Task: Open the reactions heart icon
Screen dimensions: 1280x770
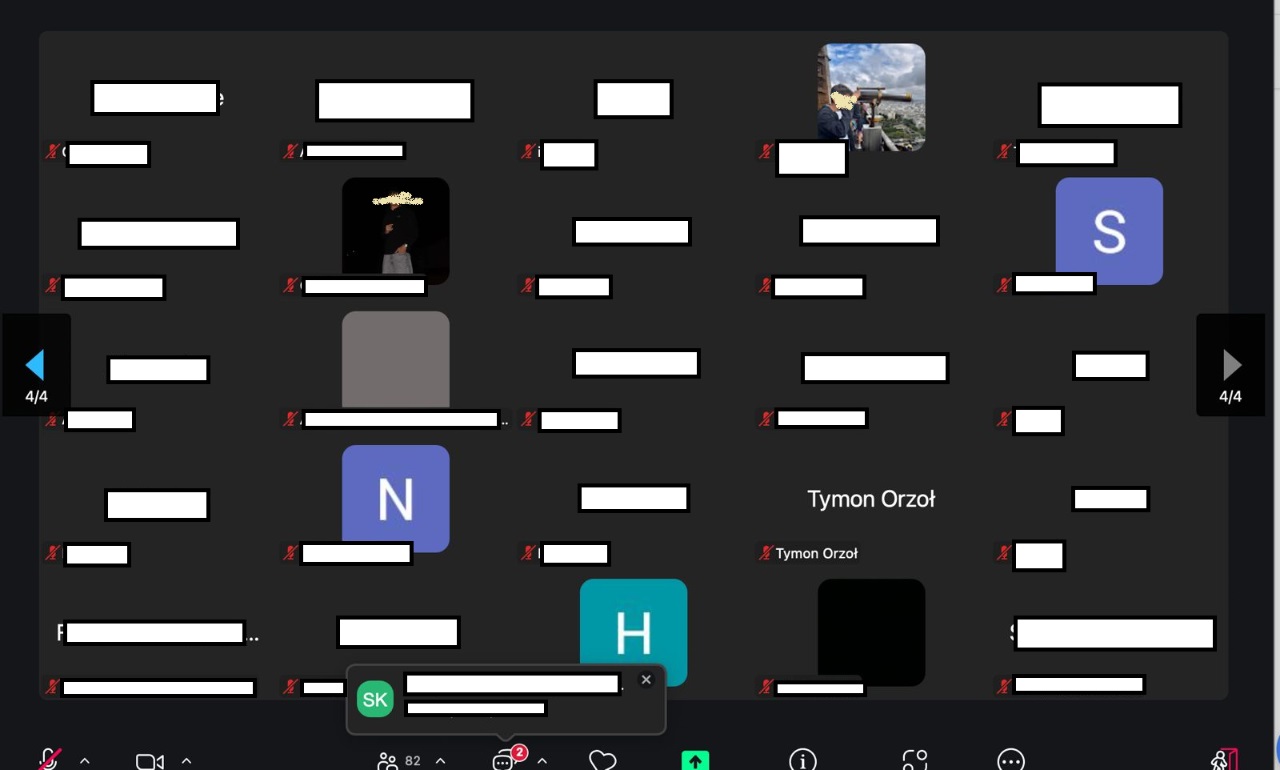Action: click(x=602, y=761)
